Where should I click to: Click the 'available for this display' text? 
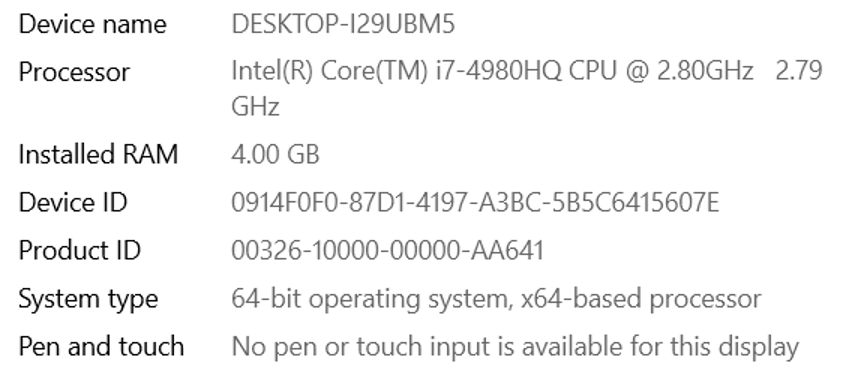tap(660, 347)
